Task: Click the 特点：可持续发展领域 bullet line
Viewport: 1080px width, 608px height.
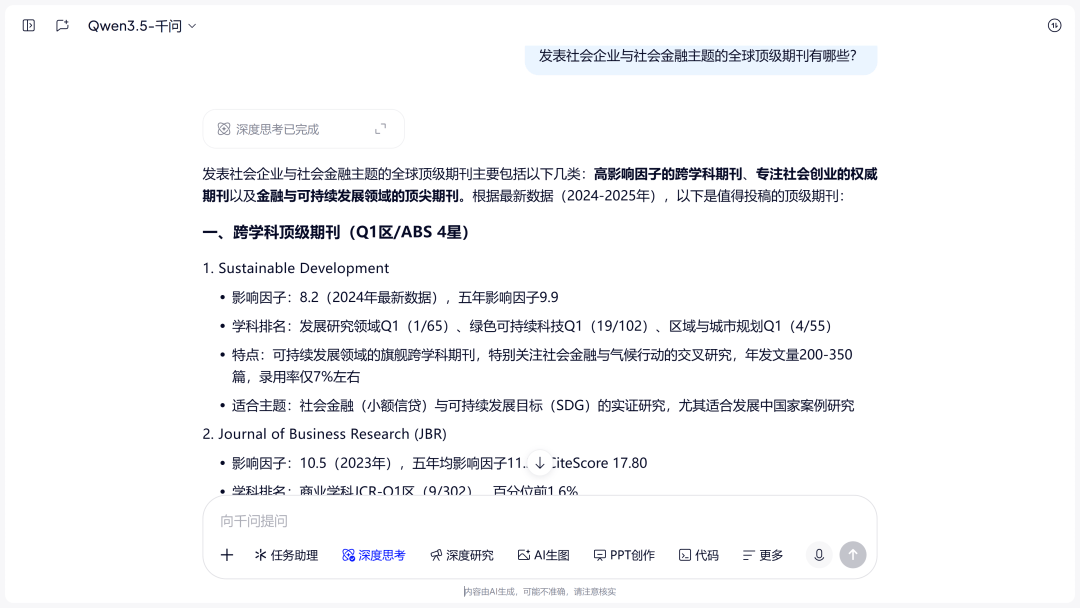Action: [x=542, y=366]
